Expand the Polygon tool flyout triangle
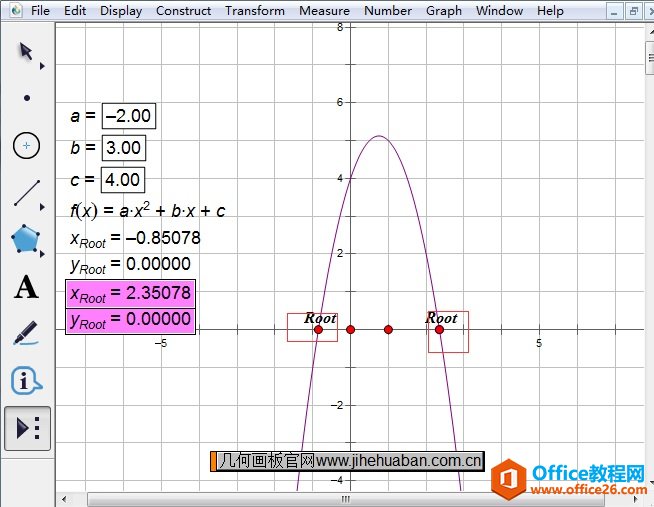This screenshot has width=654, height=507. coord(42,254)
